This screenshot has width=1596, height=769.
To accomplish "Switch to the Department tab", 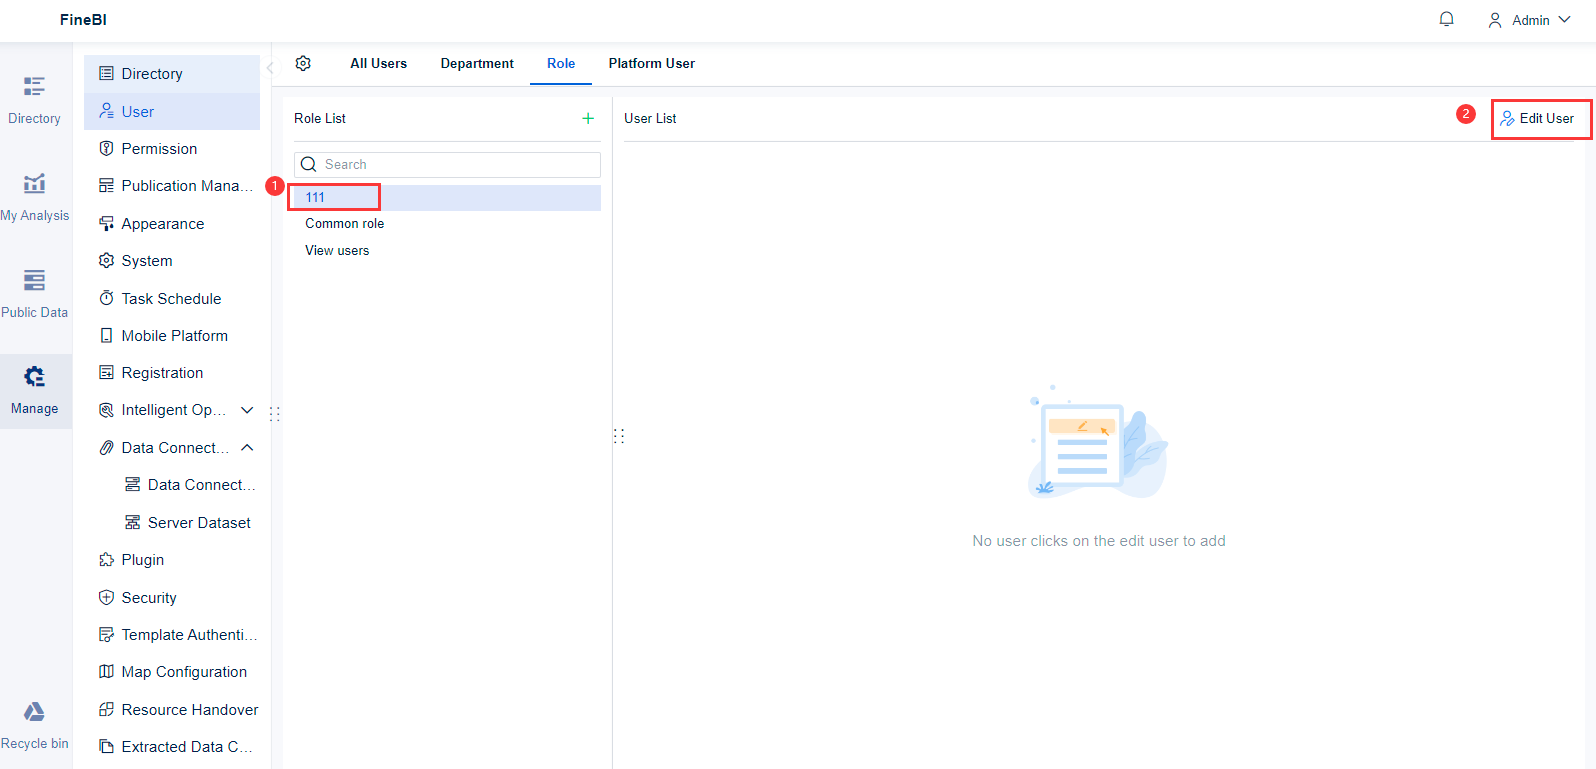I will 477,63.
